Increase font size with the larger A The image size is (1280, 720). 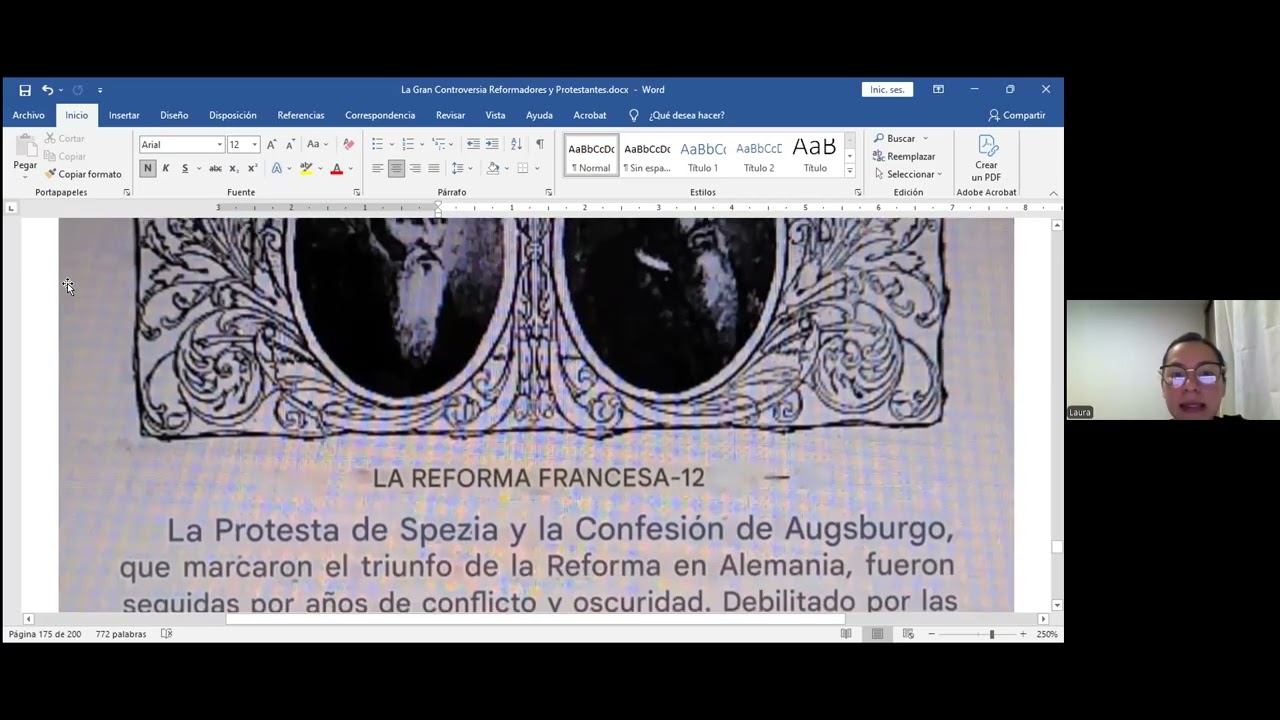pos(271,145)
